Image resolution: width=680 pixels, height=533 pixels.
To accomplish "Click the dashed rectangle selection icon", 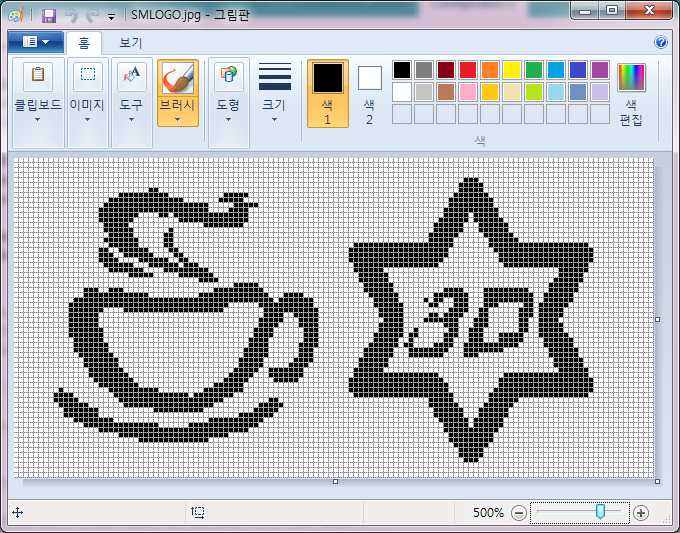I will (x=88, y=76).
